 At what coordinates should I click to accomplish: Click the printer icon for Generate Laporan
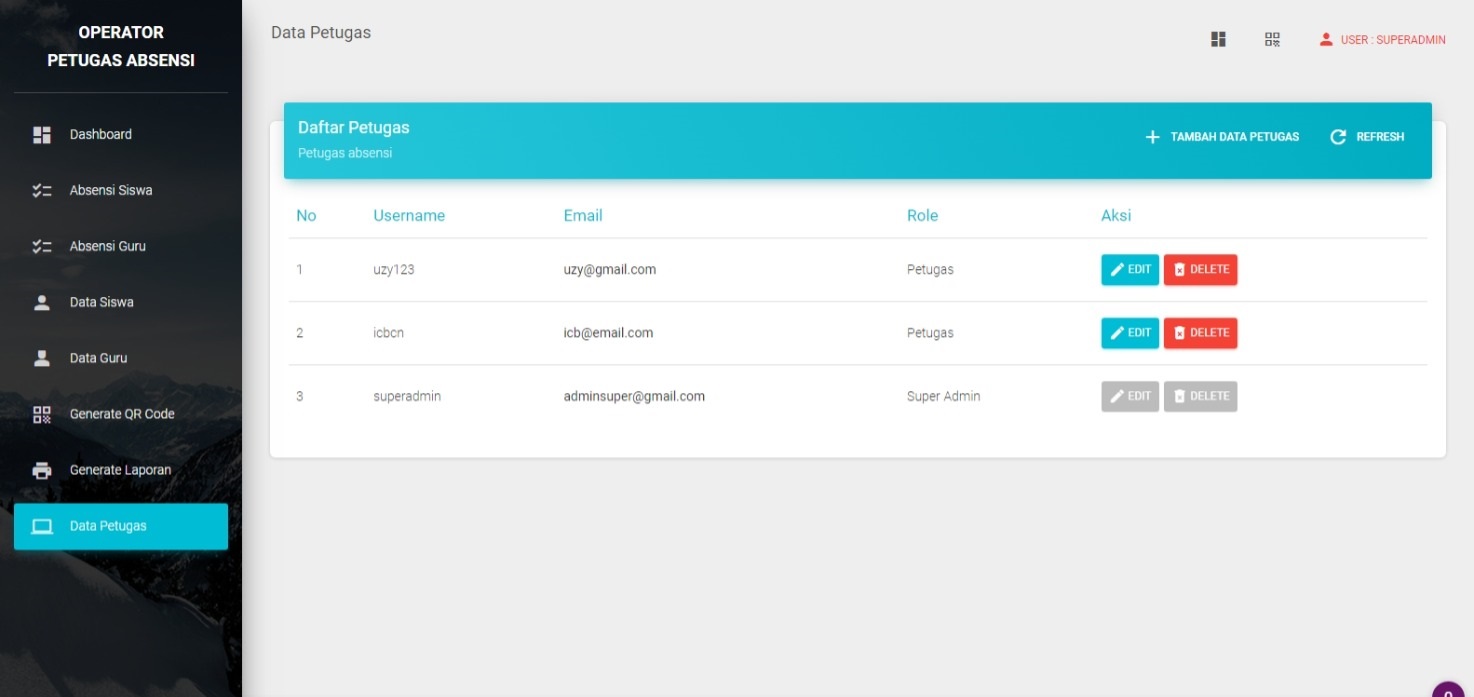click(x=42, y=470)
